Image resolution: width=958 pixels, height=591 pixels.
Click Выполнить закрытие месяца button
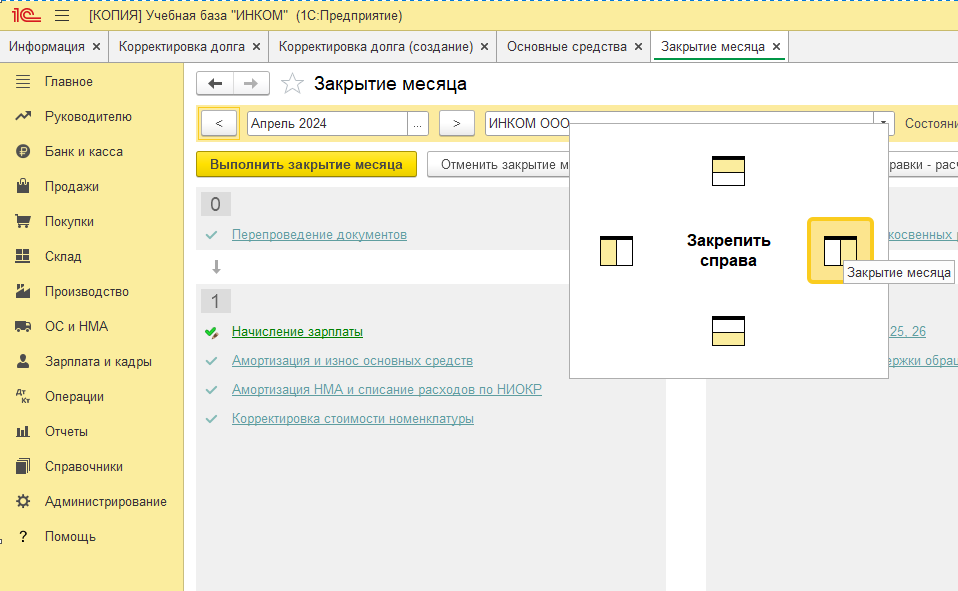tap(306, 164)
